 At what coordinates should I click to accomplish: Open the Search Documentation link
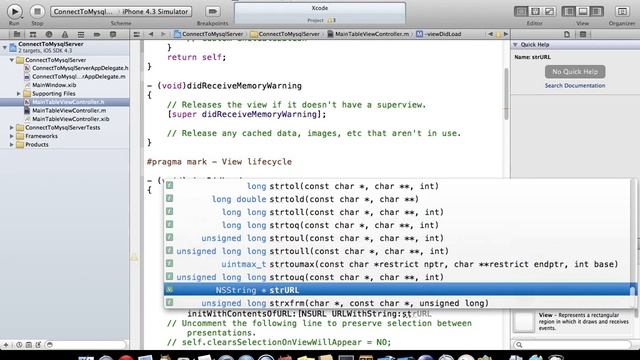coord(575,85)
